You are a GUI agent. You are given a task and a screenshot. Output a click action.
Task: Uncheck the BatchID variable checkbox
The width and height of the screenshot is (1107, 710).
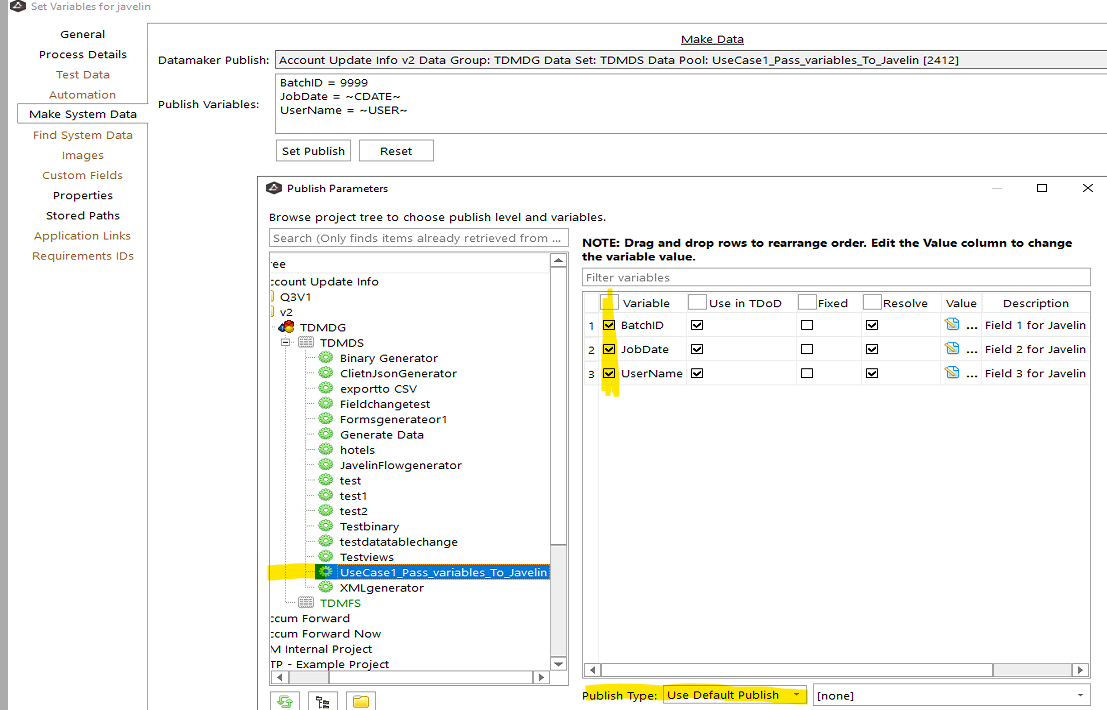pos(609,325)
